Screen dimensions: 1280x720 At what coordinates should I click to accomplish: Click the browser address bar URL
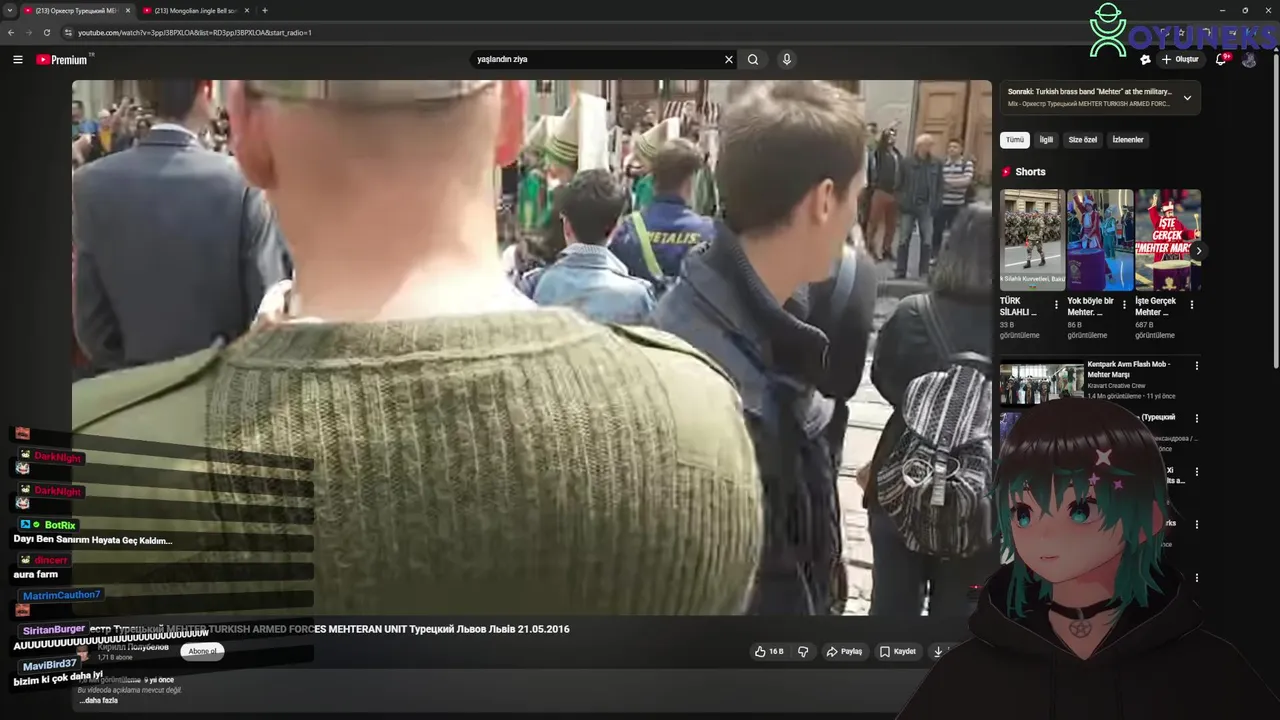tap(195, 33)
